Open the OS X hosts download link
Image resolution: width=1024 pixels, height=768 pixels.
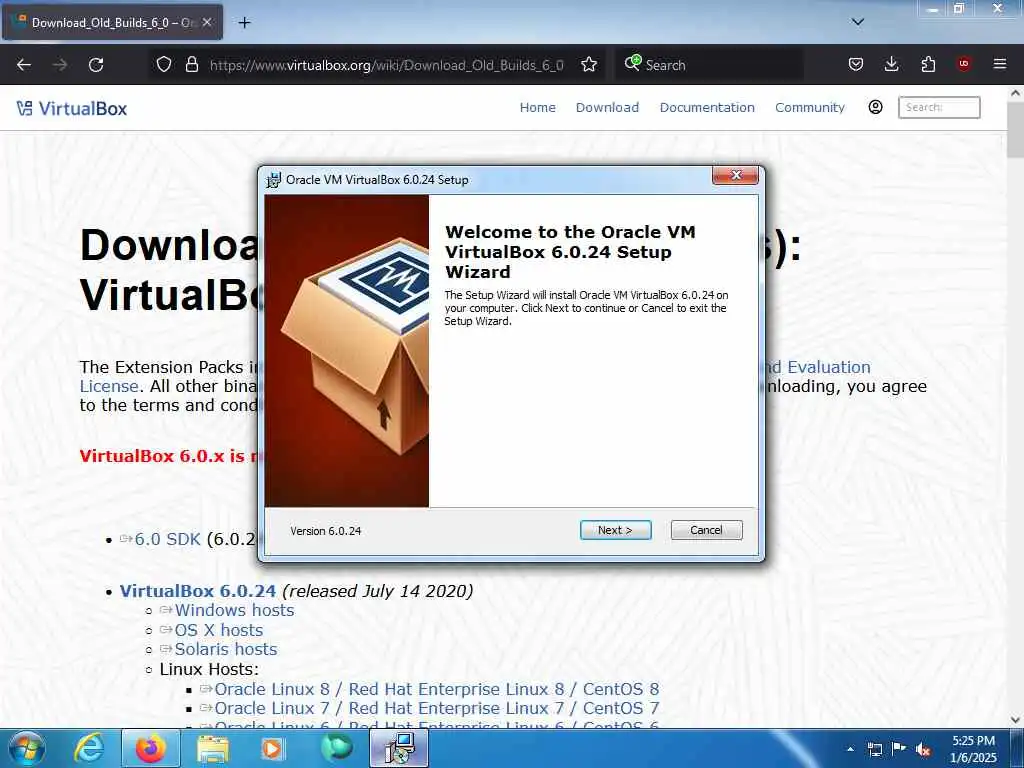(218, 630)
